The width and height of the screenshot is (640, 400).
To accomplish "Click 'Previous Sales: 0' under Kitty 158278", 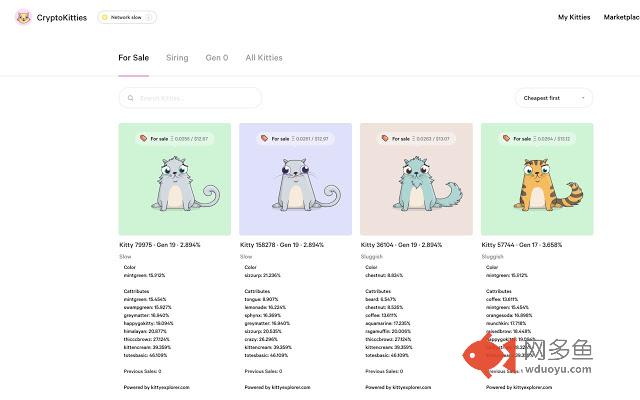I will 263,371.
